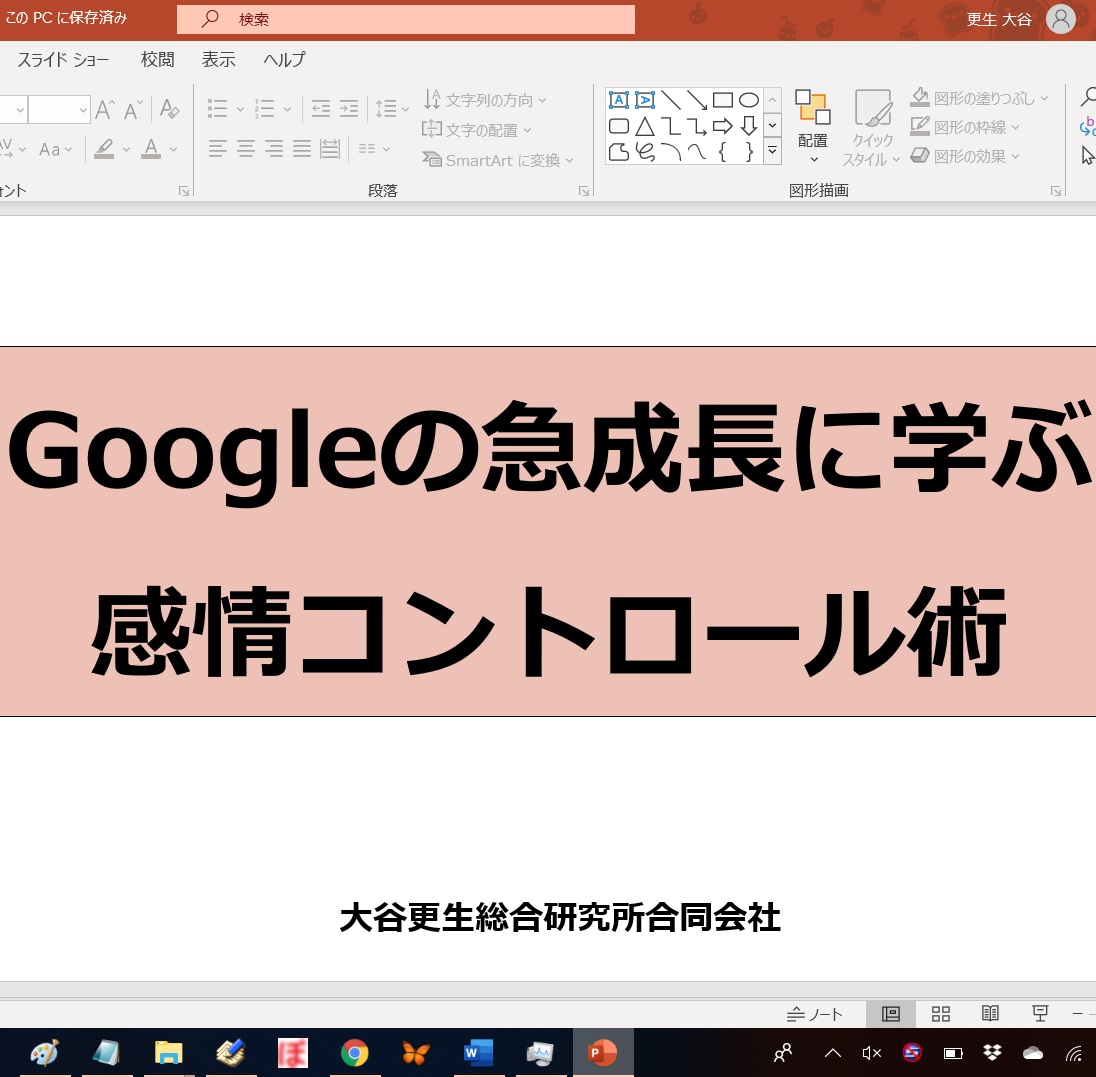The height and width of the screenshot is (1077, 1096).
Task: Expand the shapes gallery with More arrow
Action: 772,151
